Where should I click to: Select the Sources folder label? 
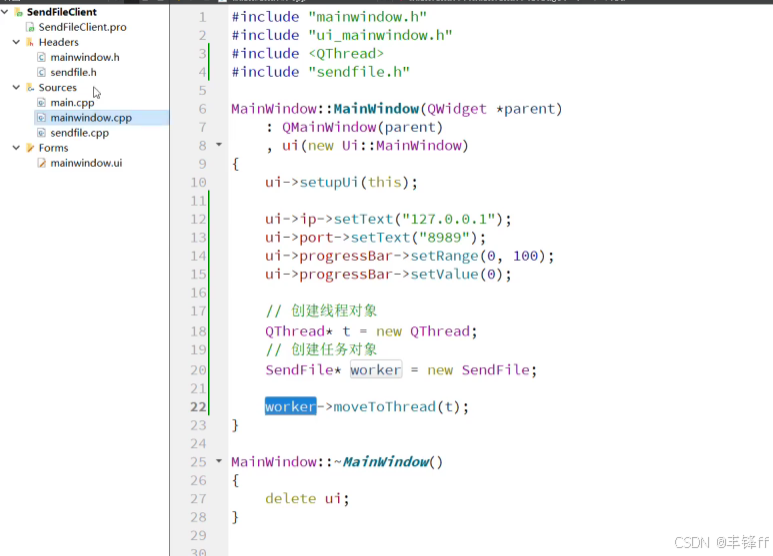click(58, 88)
